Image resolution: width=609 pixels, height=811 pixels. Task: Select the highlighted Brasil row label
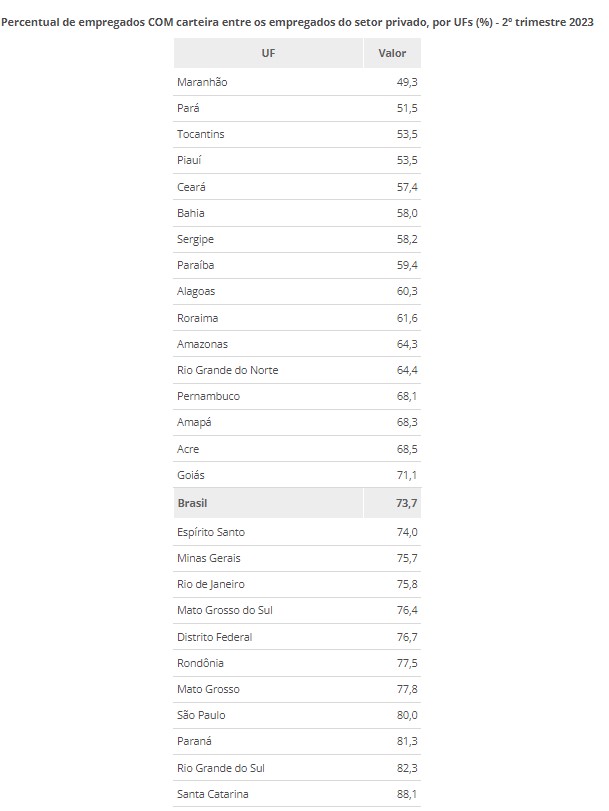(192, 503)
